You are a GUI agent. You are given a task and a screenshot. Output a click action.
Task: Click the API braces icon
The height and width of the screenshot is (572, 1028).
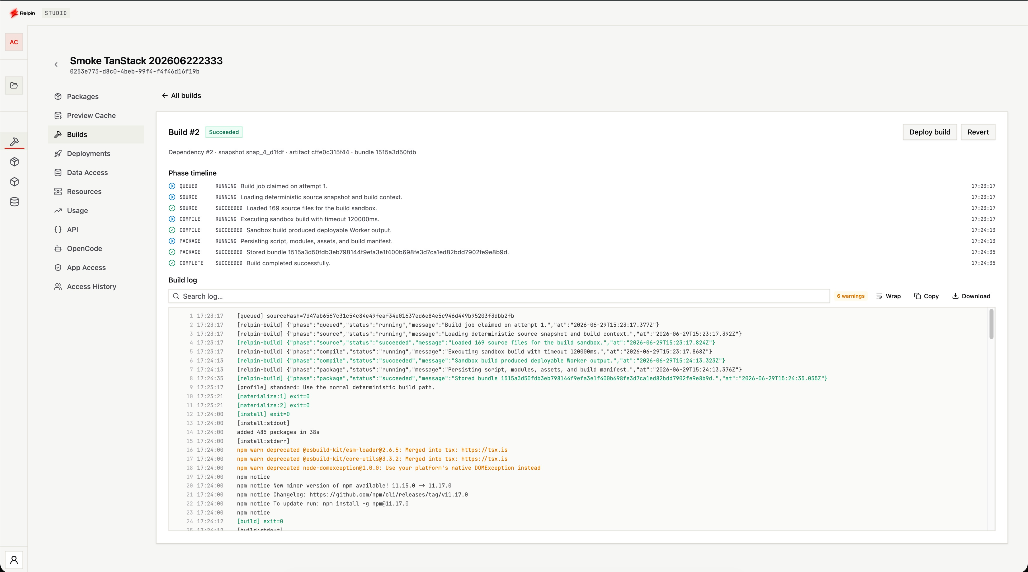tap(58, 230)
